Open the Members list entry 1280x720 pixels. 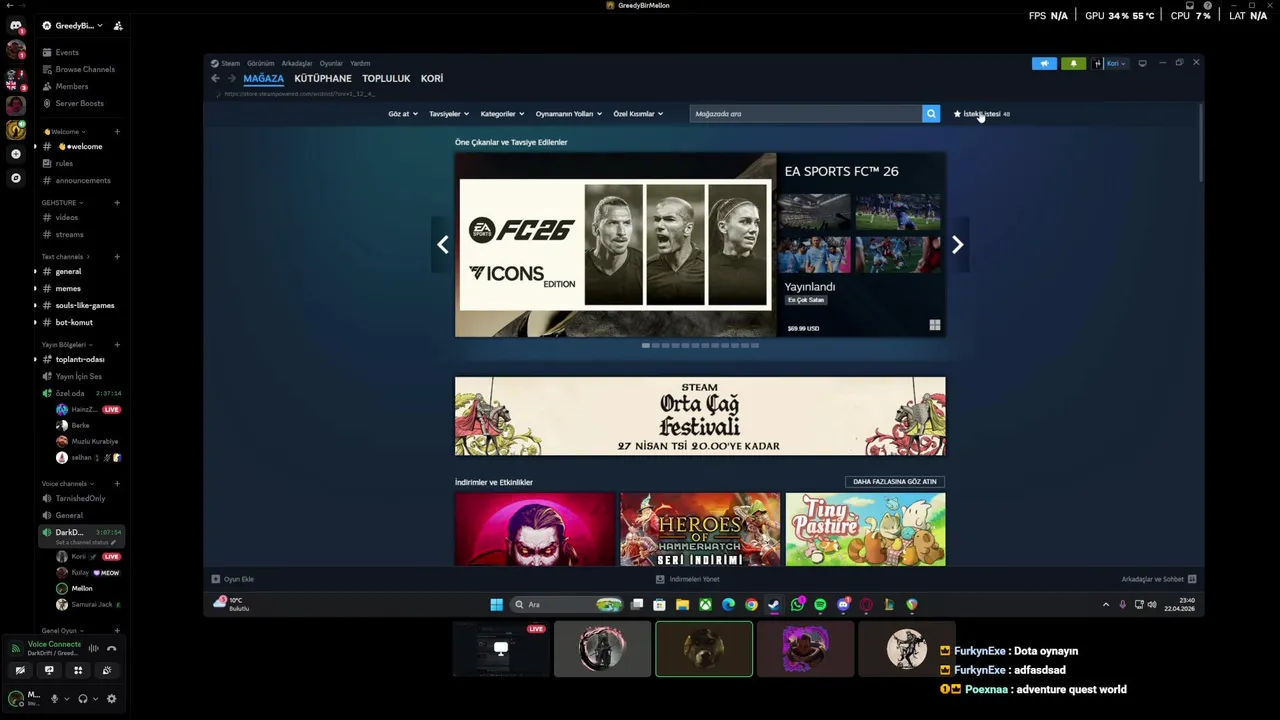(x=65, y=86)
